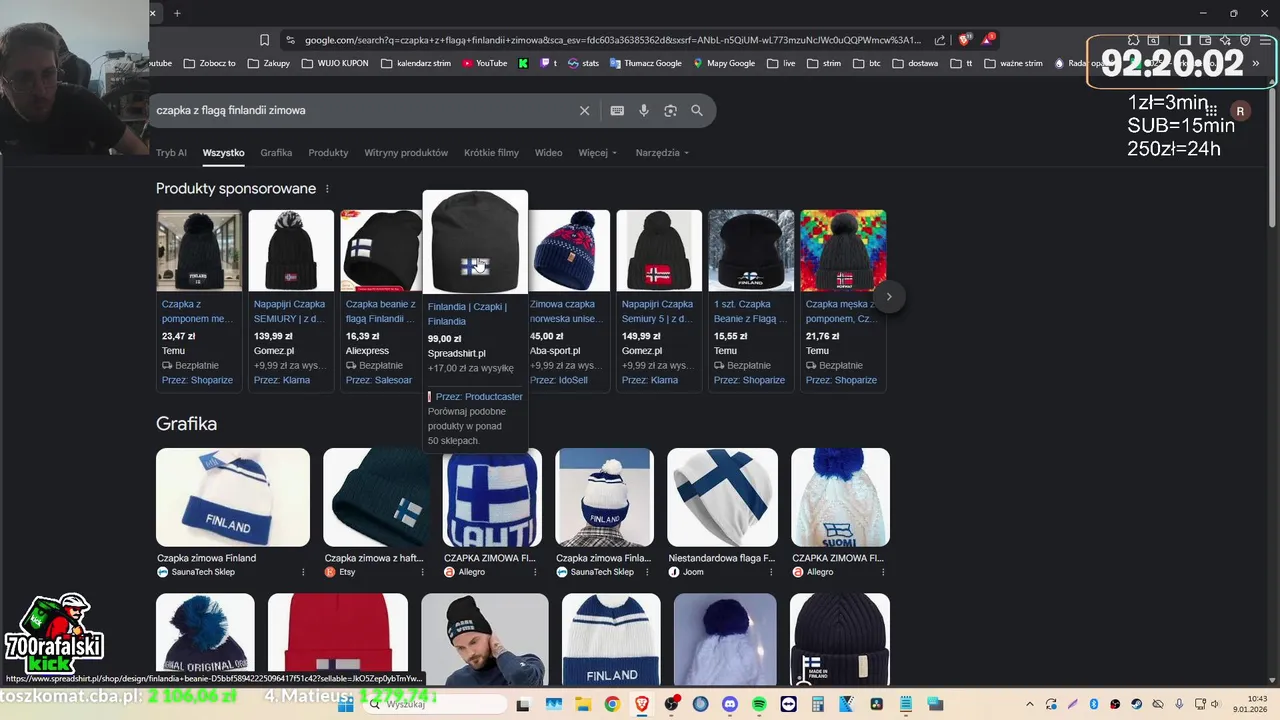Open three-dot menu of SaunaTech Finland hat
This screenshot has height=720, width=1280.
[x=303, y=572]
